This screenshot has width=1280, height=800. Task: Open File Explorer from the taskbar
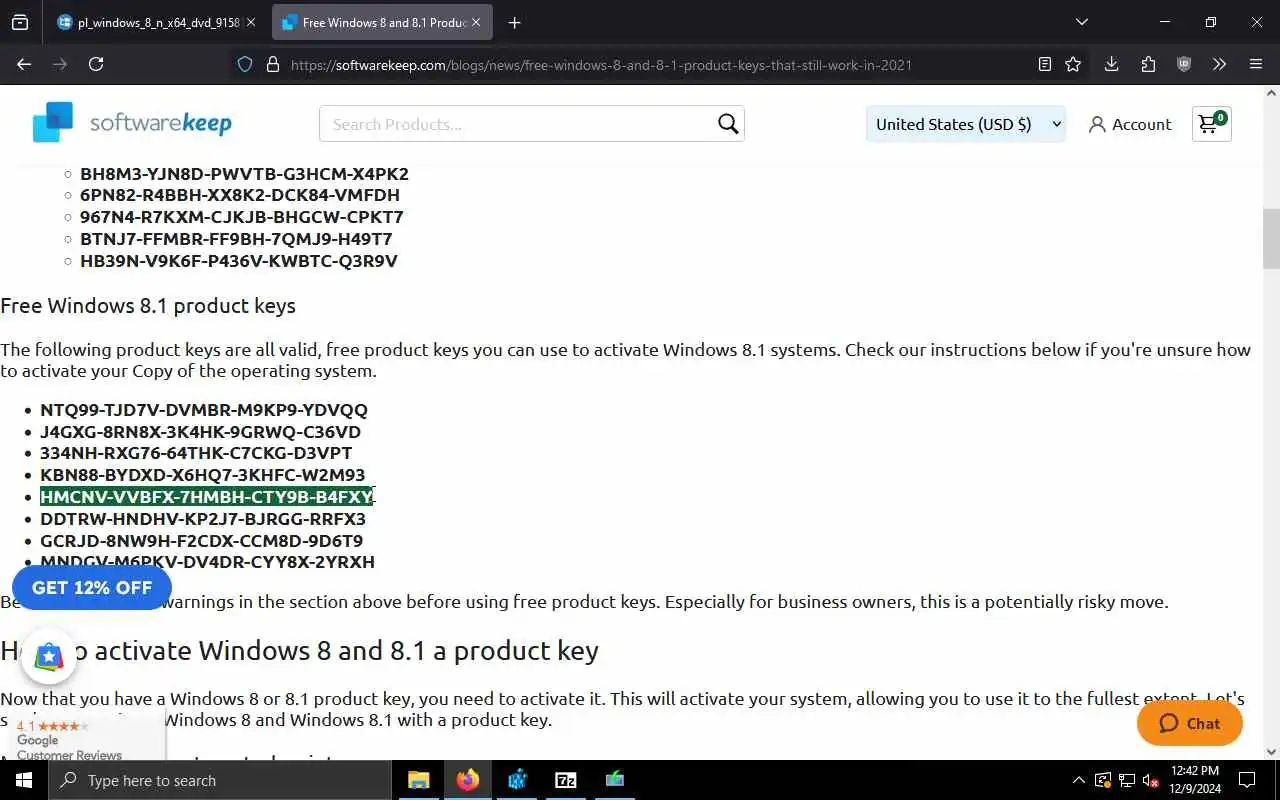point(418,780)
